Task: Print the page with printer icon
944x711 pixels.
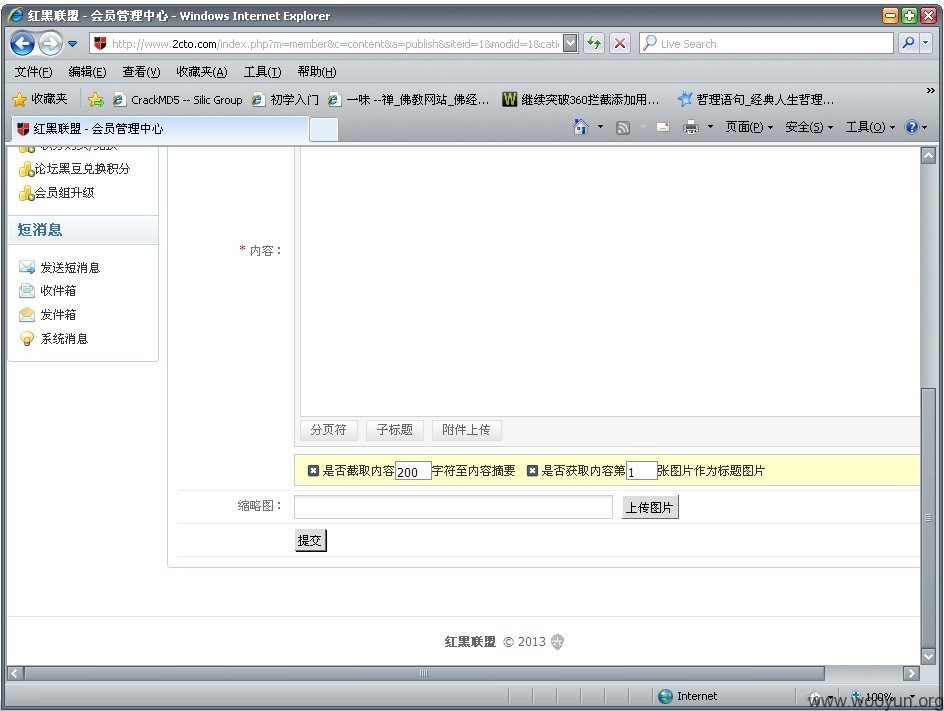Action: 691,127
